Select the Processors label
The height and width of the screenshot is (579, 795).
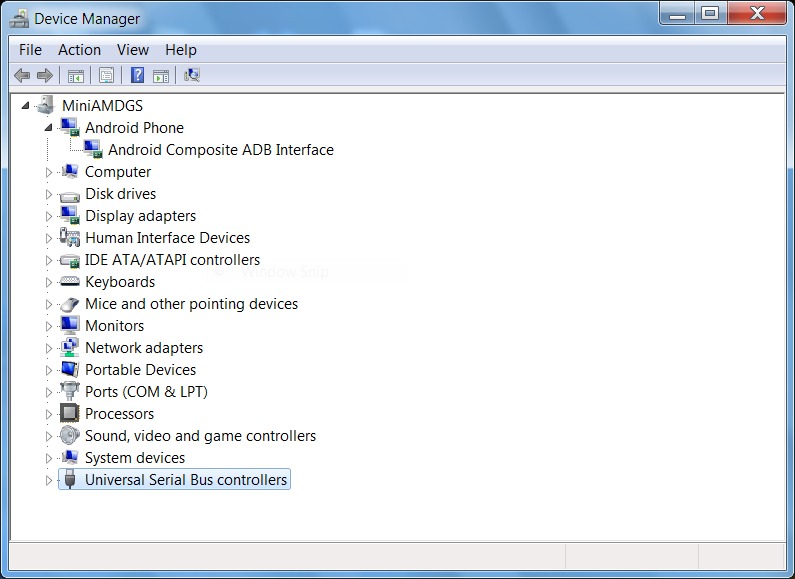[x=120, y=414]
